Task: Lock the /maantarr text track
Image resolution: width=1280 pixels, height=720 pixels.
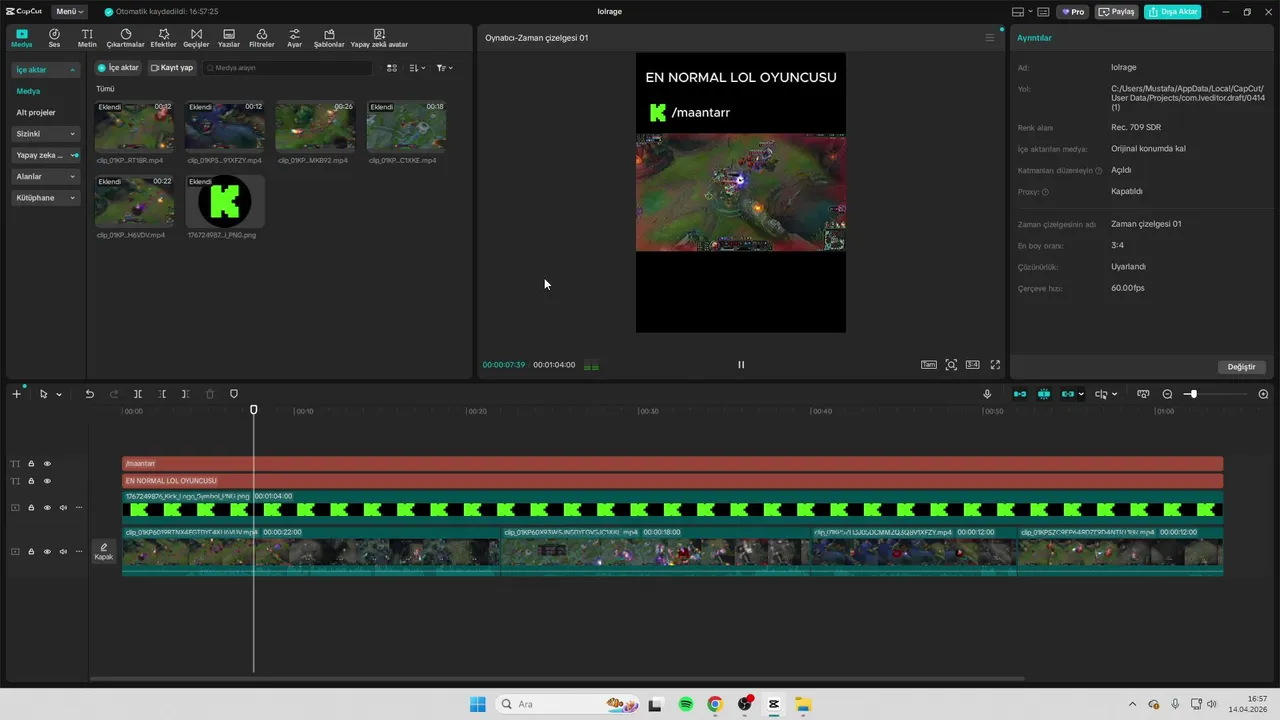Action: (31, 464)
